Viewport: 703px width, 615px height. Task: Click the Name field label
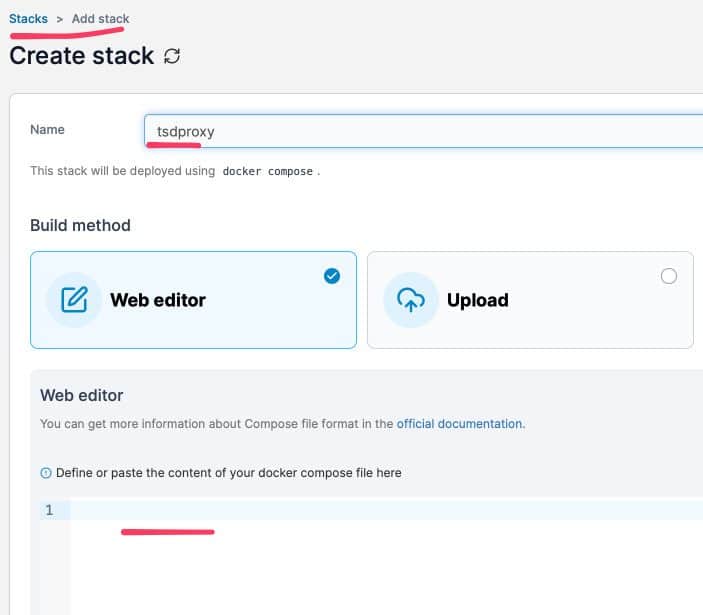pos(47,130)
